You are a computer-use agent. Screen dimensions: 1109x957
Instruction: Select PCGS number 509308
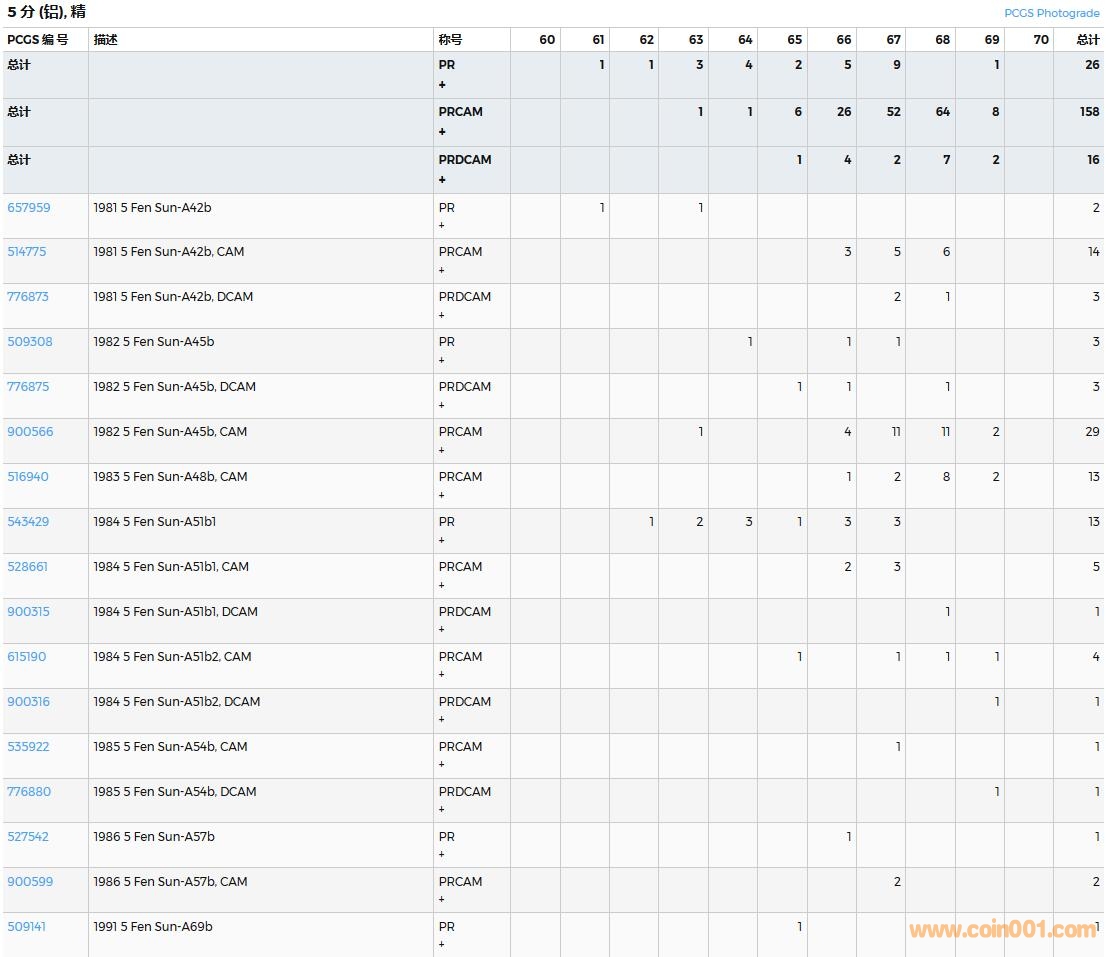click(x=29, y=342)
